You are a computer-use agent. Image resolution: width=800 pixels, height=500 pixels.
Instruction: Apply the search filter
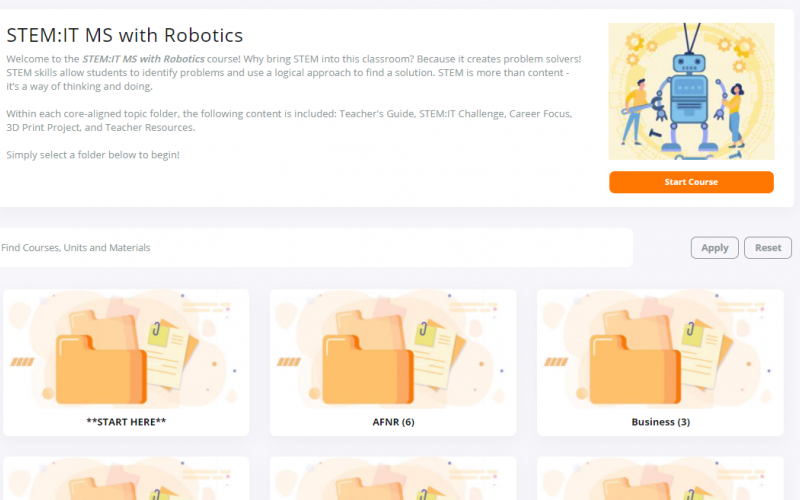(714, 248)
